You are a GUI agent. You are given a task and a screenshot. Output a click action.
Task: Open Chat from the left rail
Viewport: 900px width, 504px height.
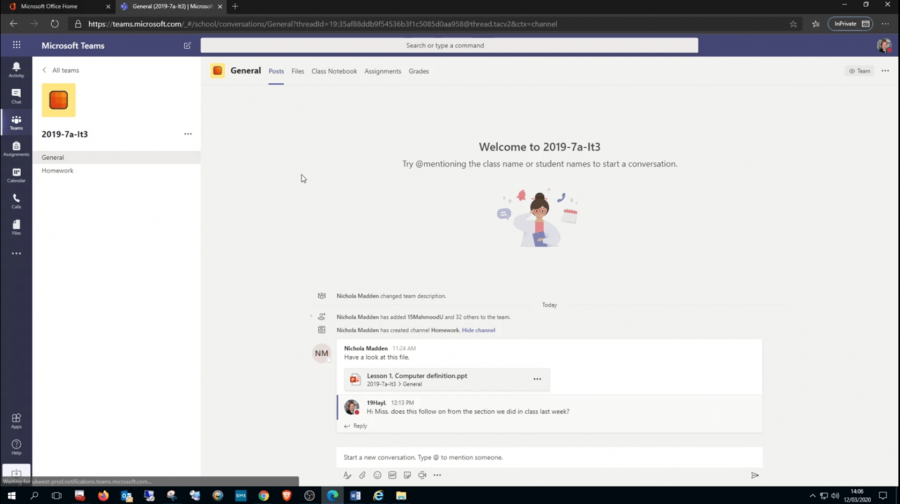(16, 95)
